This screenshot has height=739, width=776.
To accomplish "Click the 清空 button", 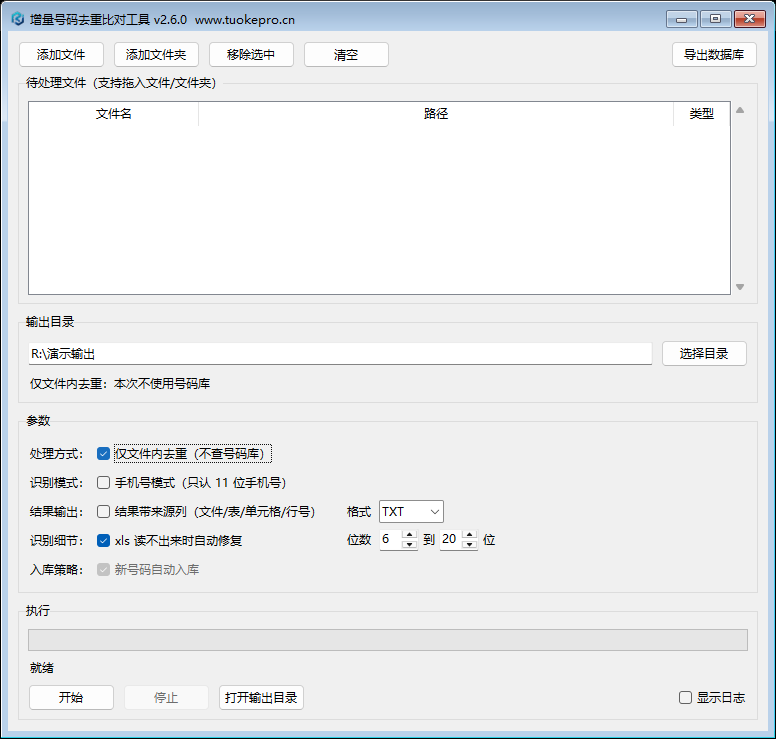I will coord(346,54).
